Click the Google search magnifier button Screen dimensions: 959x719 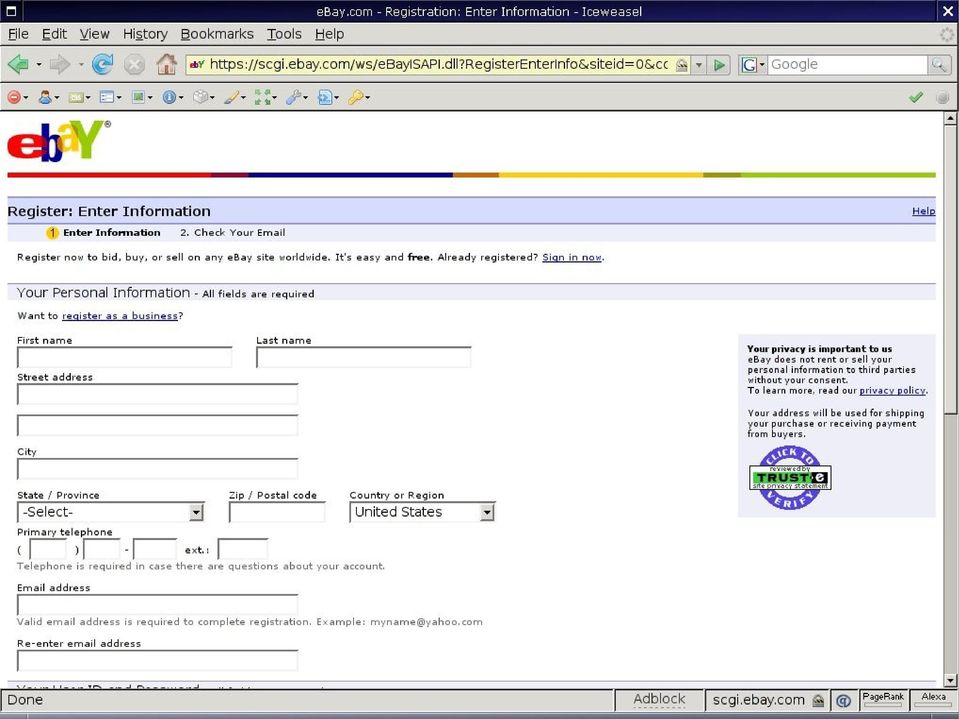coord(938,64)
